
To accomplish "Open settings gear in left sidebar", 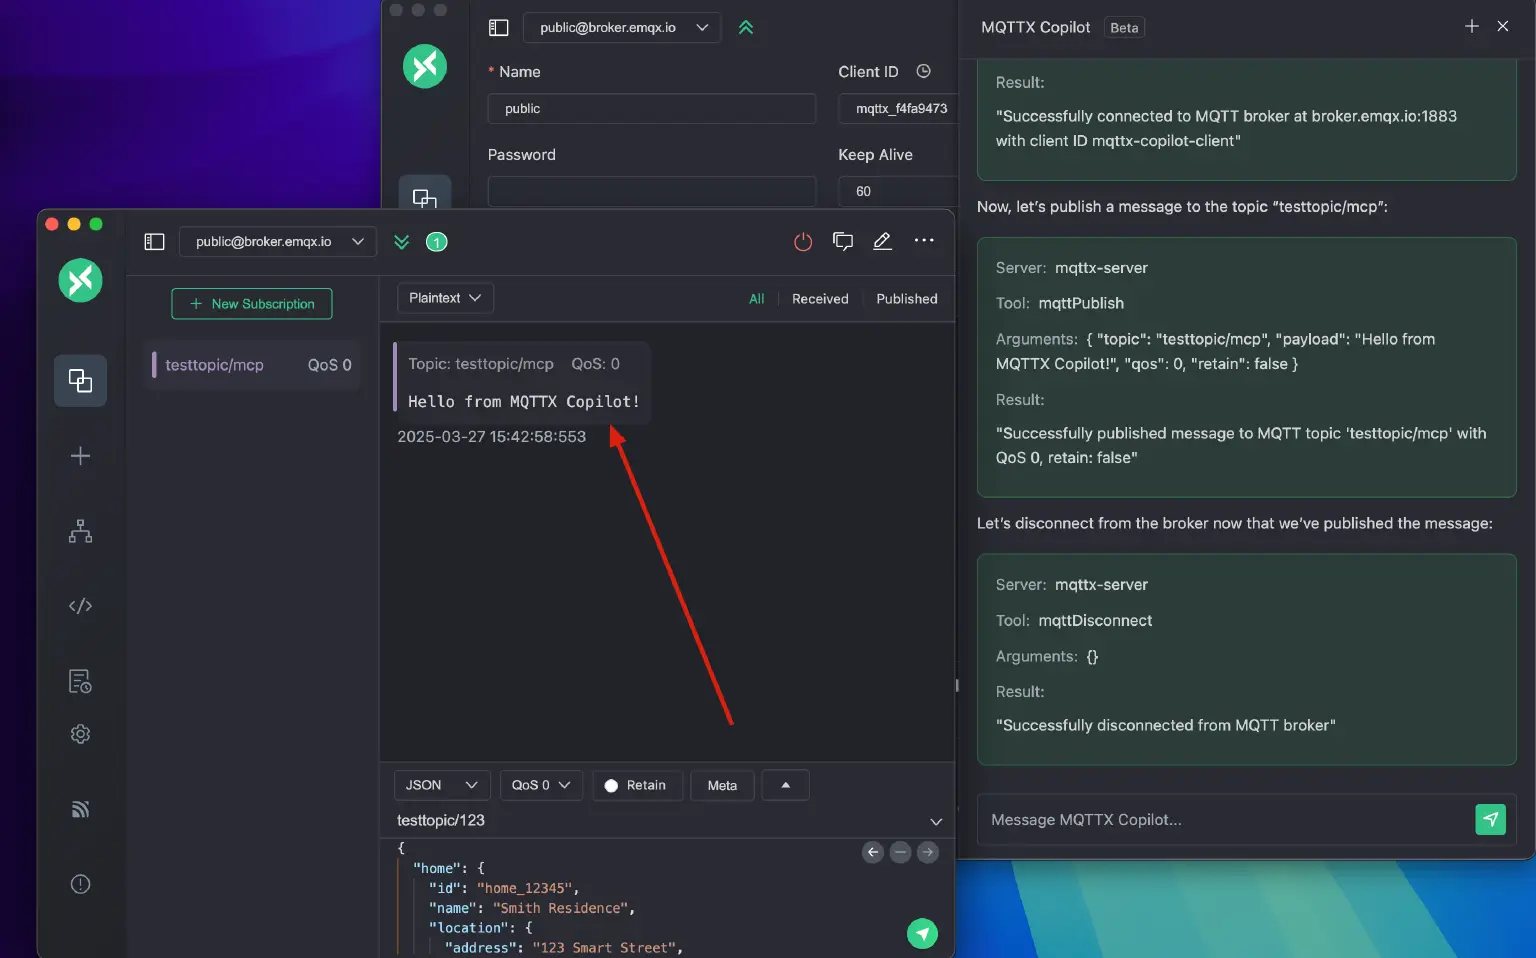I will click(x=80, y=734).
